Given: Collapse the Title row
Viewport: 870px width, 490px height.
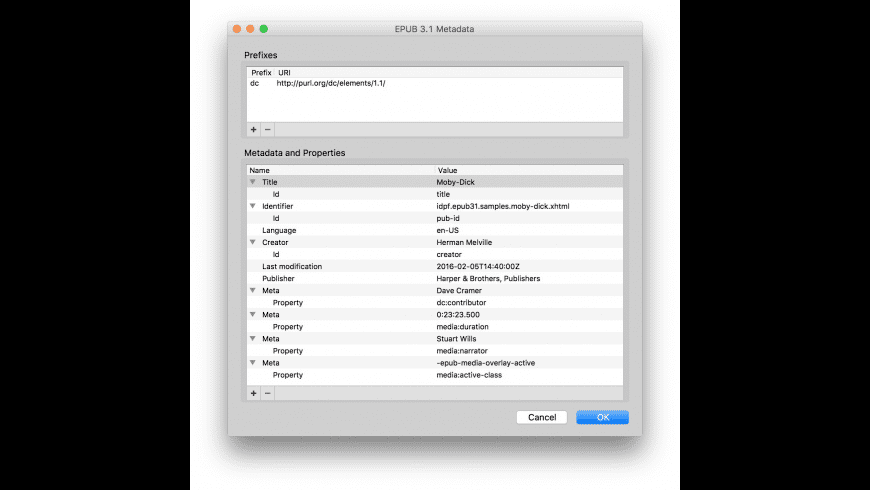Looking at the screenshot, I should pos(253,182).
